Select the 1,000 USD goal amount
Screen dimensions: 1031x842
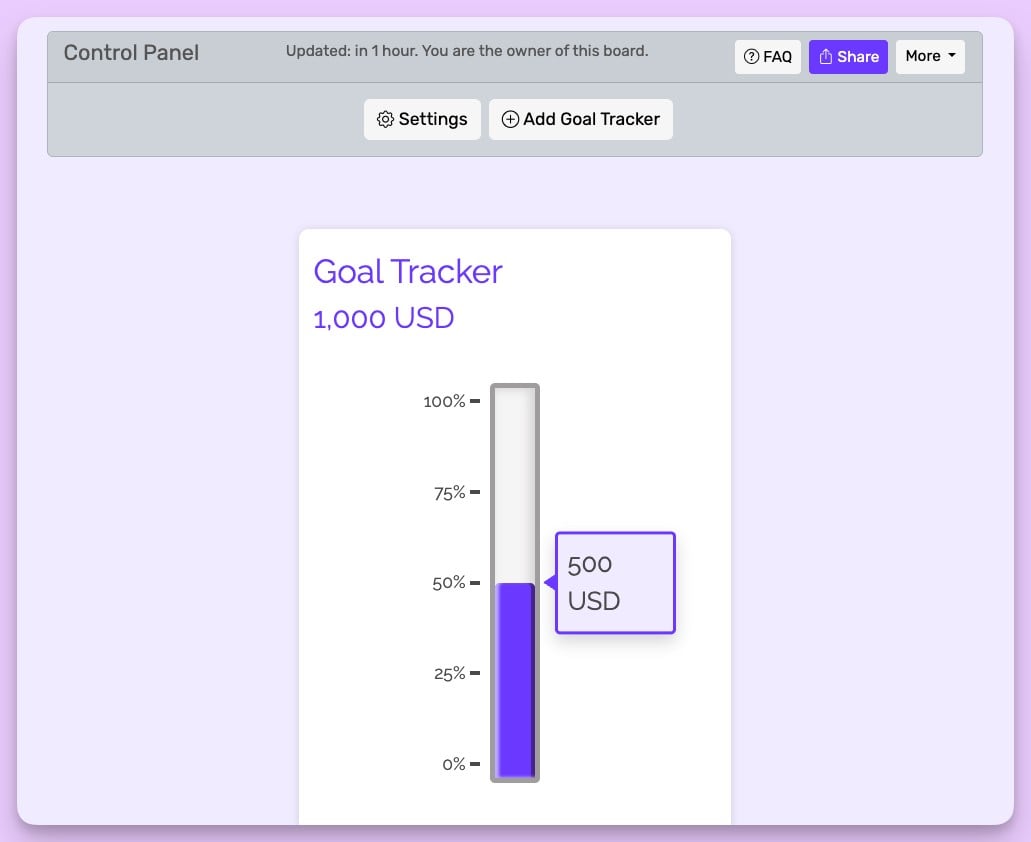384,318
